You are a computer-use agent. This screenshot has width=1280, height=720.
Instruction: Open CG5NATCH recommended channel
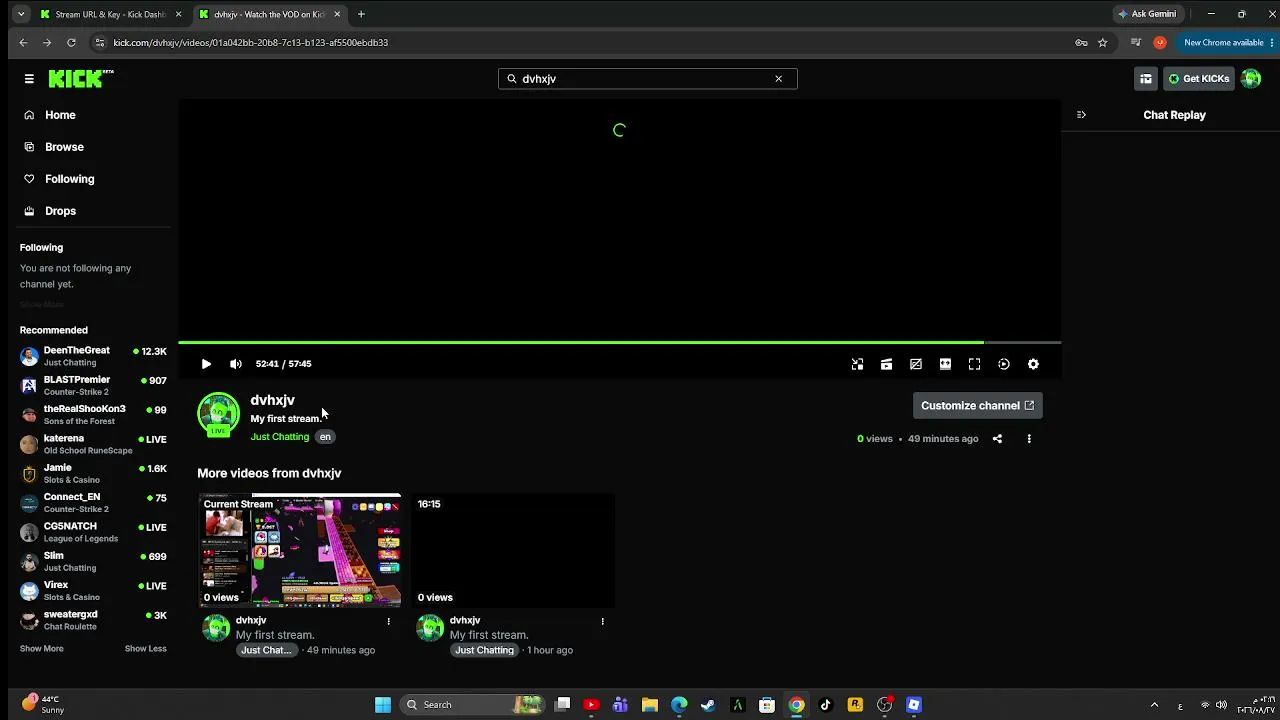click(93, 532)
